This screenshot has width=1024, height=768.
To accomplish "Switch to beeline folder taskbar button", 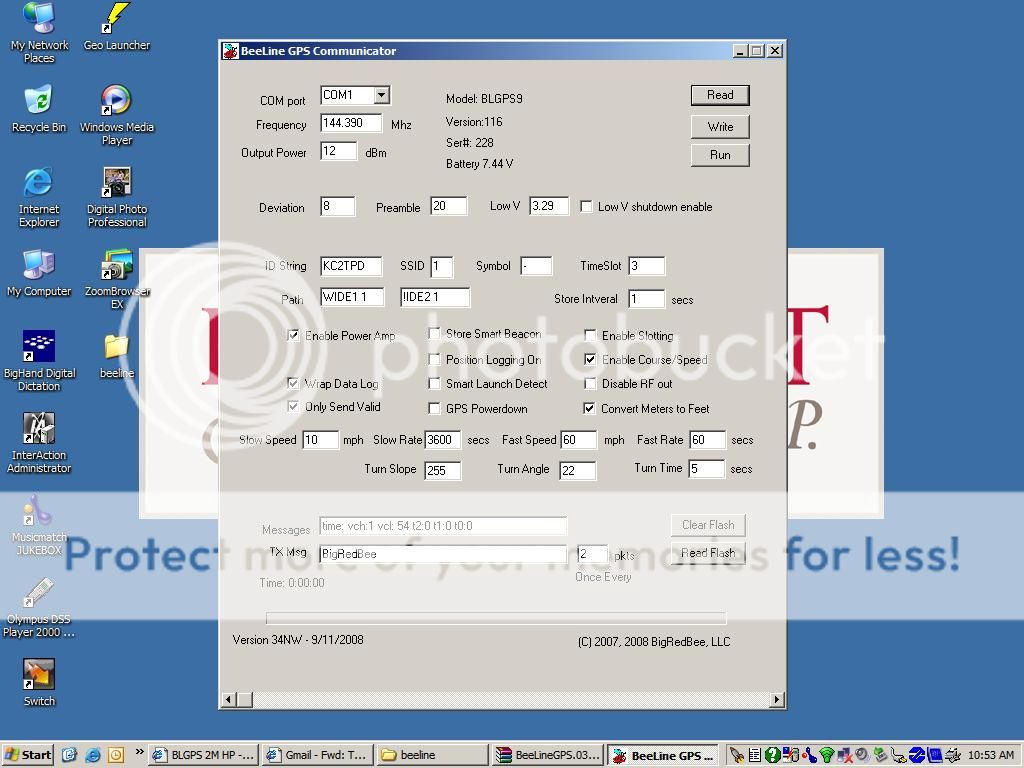I will click(x=432, y=755).
